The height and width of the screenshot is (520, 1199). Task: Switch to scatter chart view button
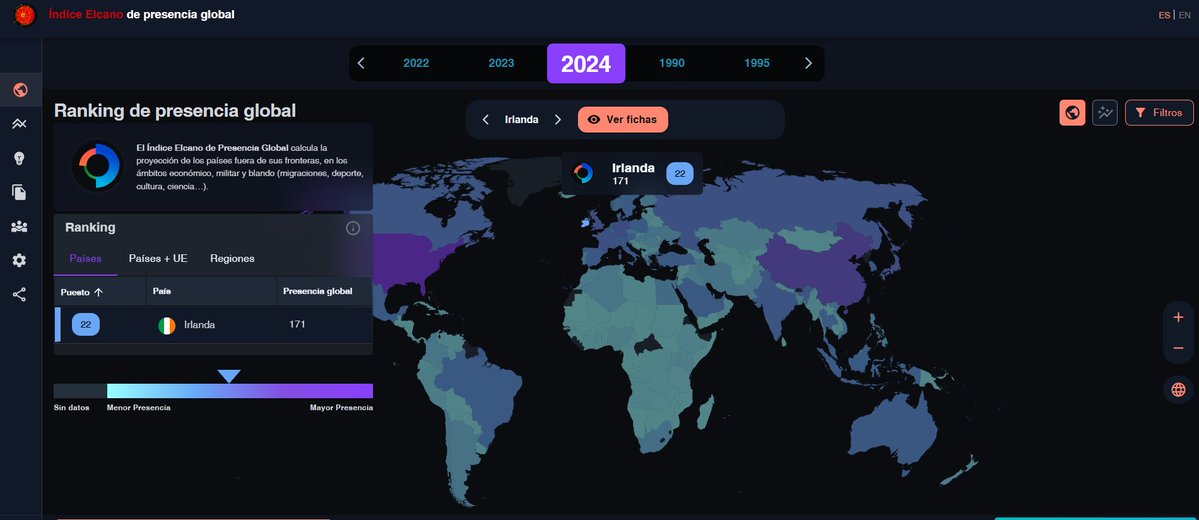point(1104,112)
